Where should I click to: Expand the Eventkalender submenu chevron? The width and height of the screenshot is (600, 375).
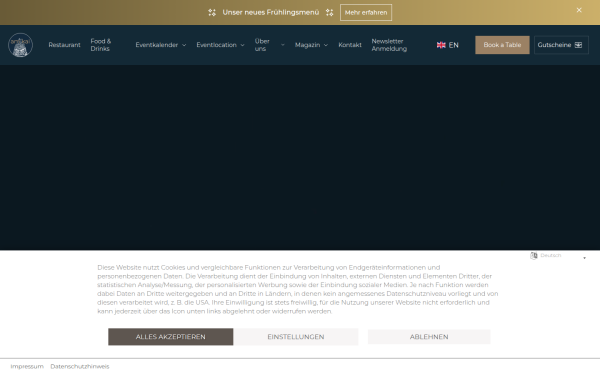(184, 45)
